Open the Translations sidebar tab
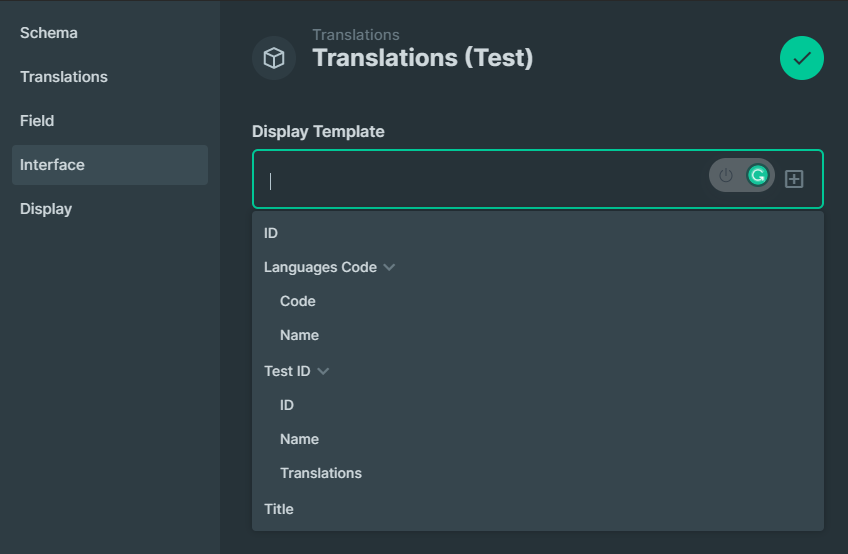This screenshot has height=554, width=848. (x=64, y=77)
